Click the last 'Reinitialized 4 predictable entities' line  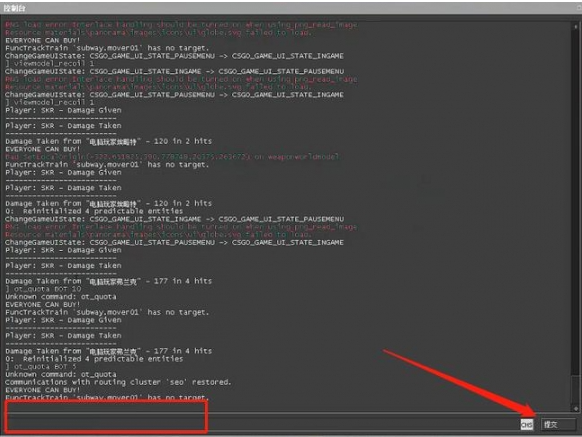[94, 359]
